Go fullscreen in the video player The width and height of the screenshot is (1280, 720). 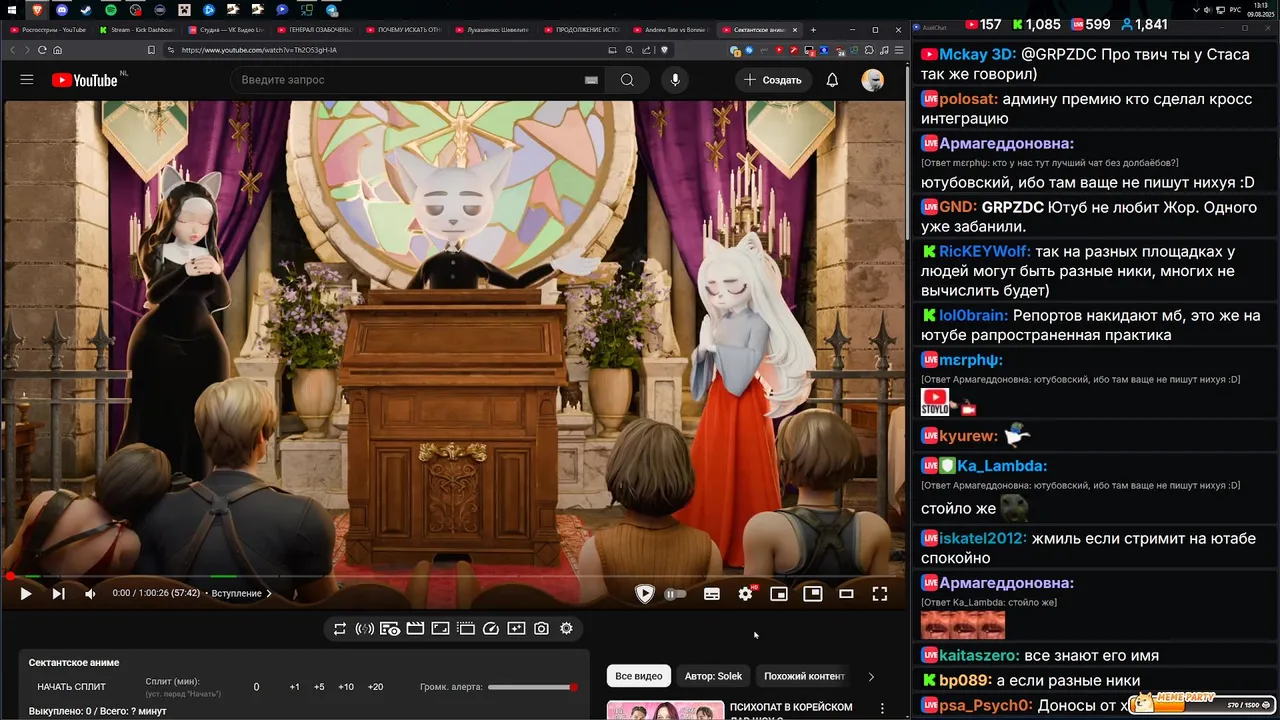880,594
